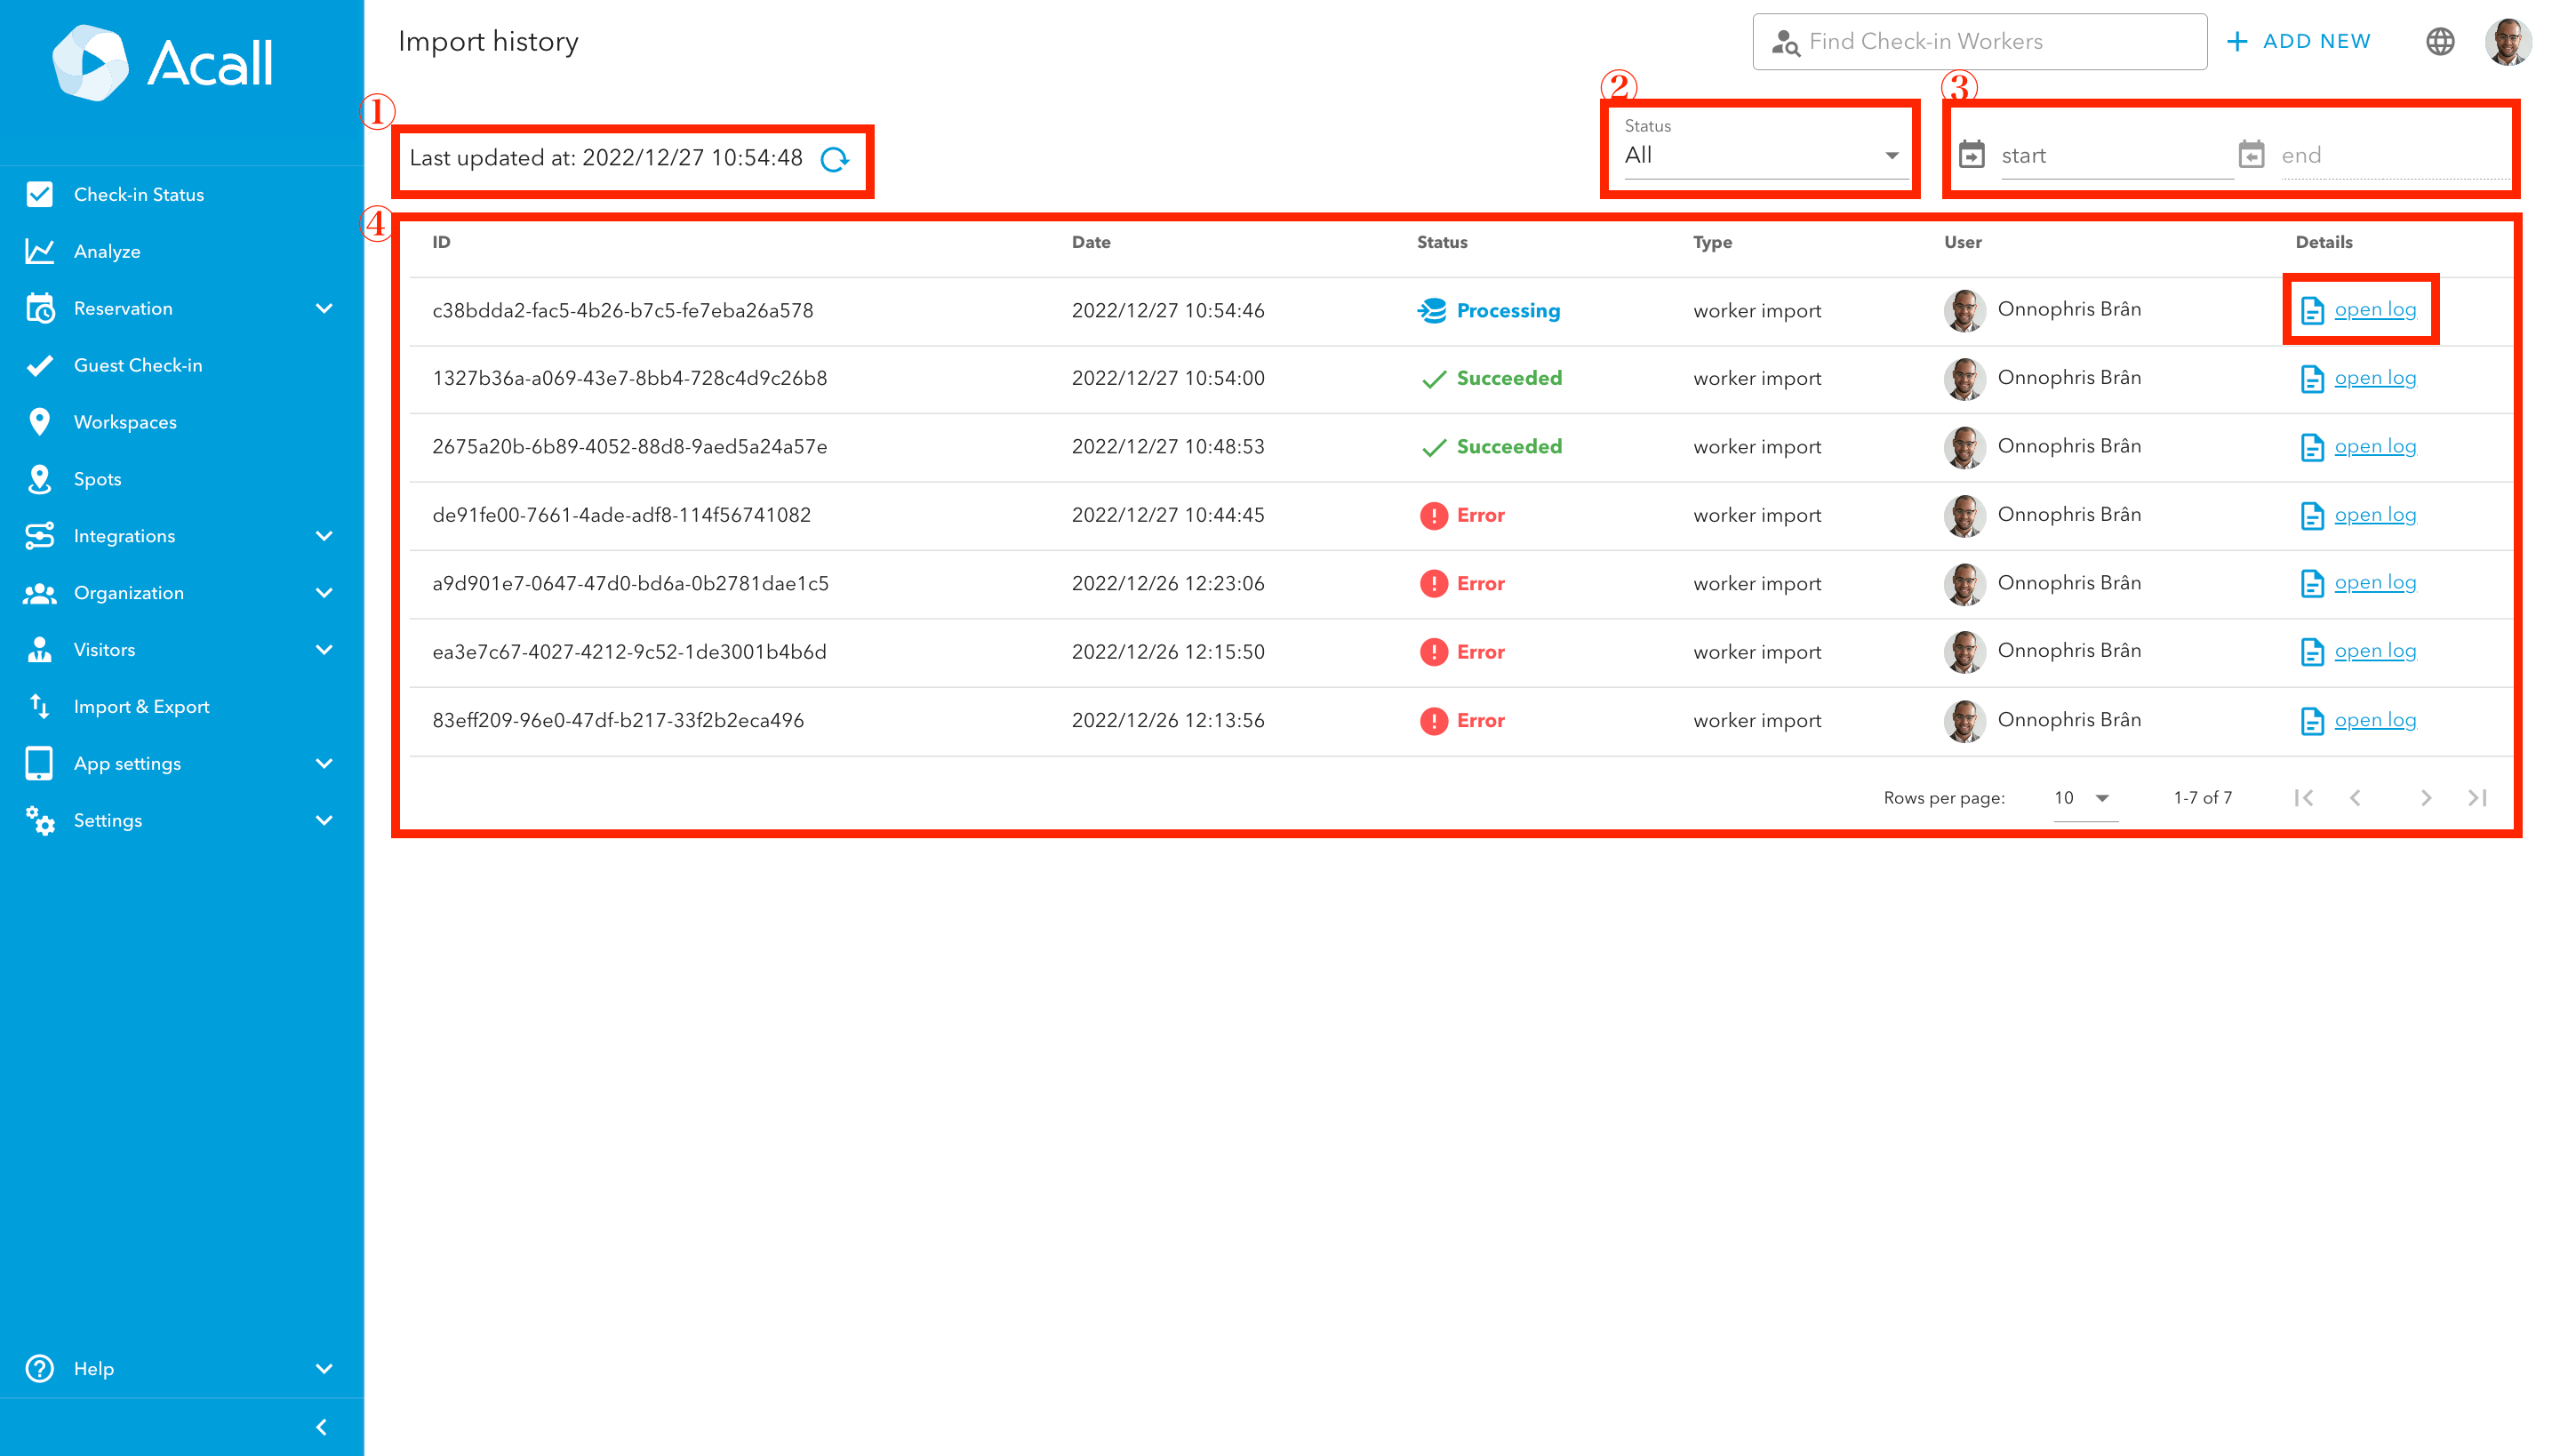Click the end date calendar icon

(x=2251, y=155)
